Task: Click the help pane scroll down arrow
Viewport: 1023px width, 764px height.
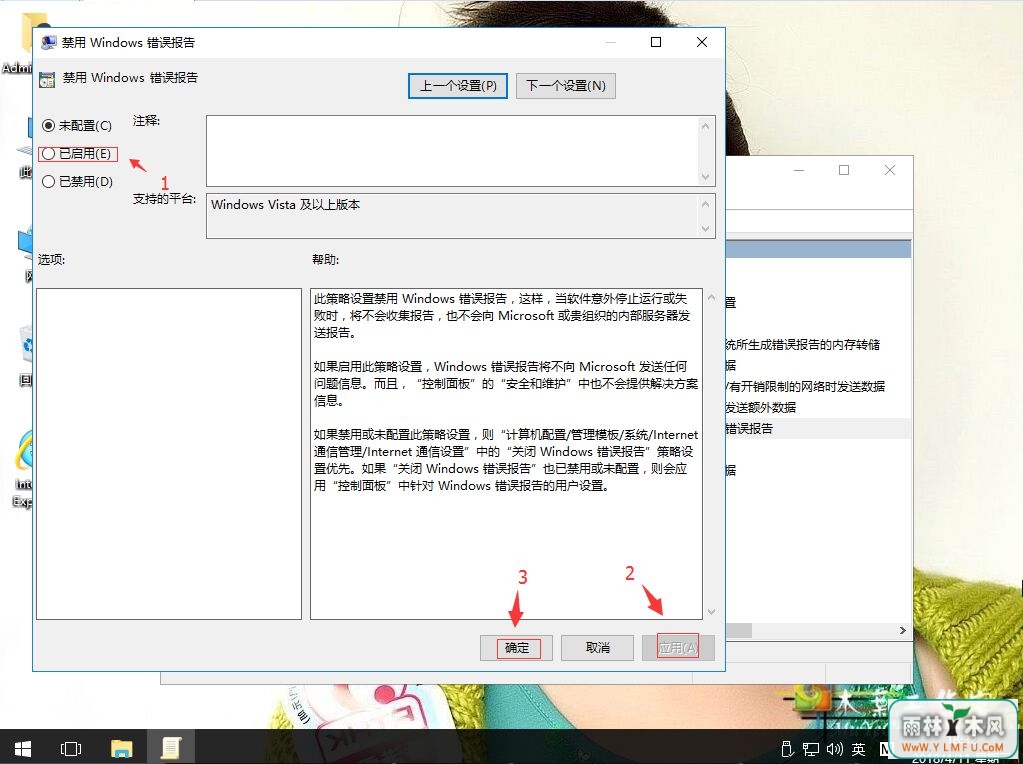Action: (x=711, y=612)
